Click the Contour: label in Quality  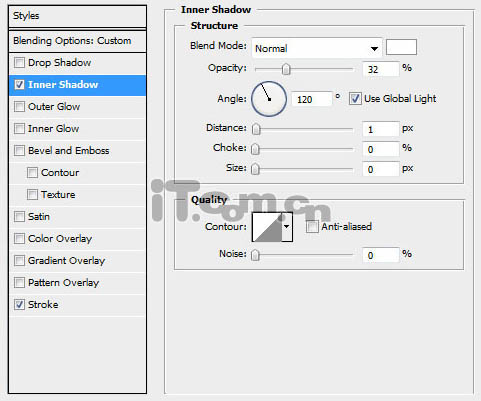tap(226, 227)
